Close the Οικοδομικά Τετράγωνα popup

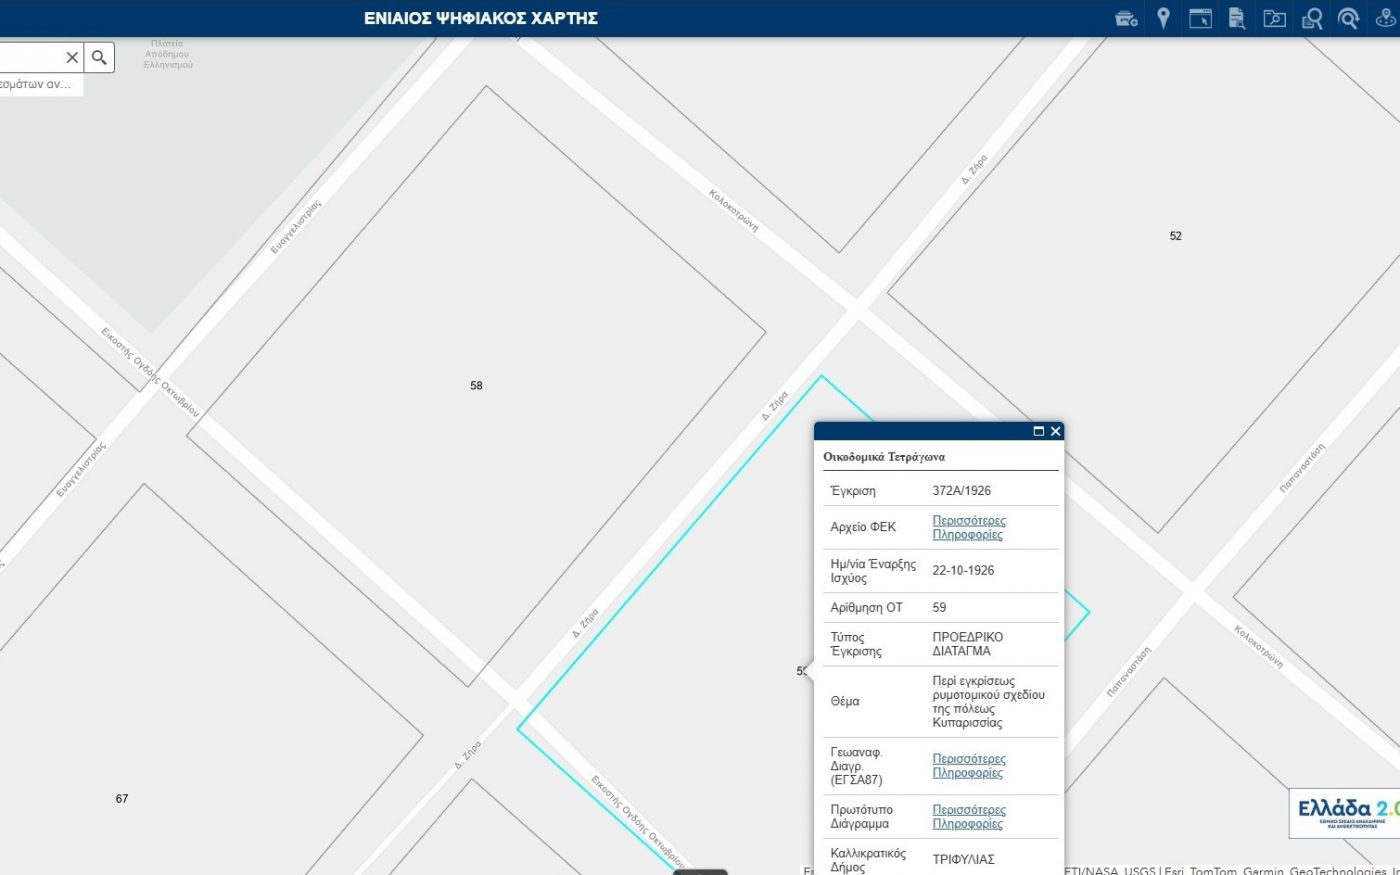1055,431
